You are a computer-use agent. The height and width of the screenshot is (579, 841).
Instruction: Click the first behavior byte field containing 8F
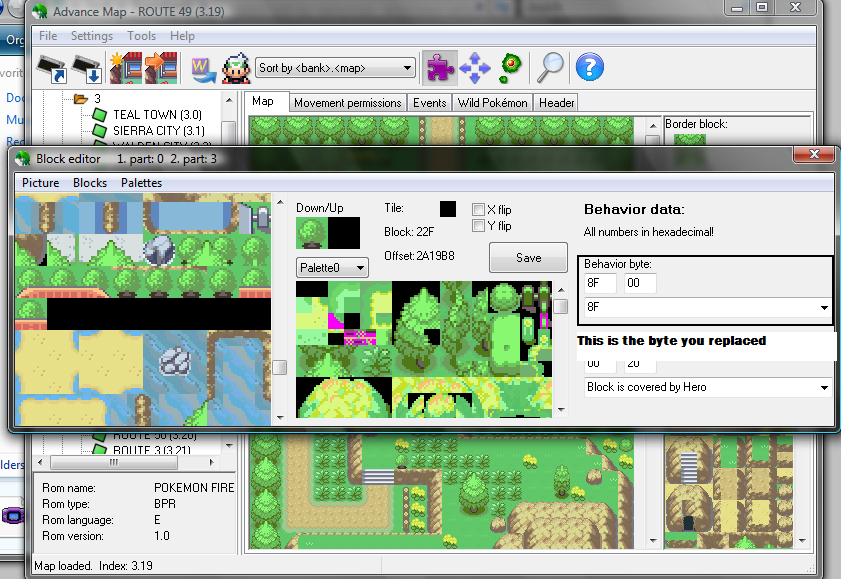click(600, 283)
